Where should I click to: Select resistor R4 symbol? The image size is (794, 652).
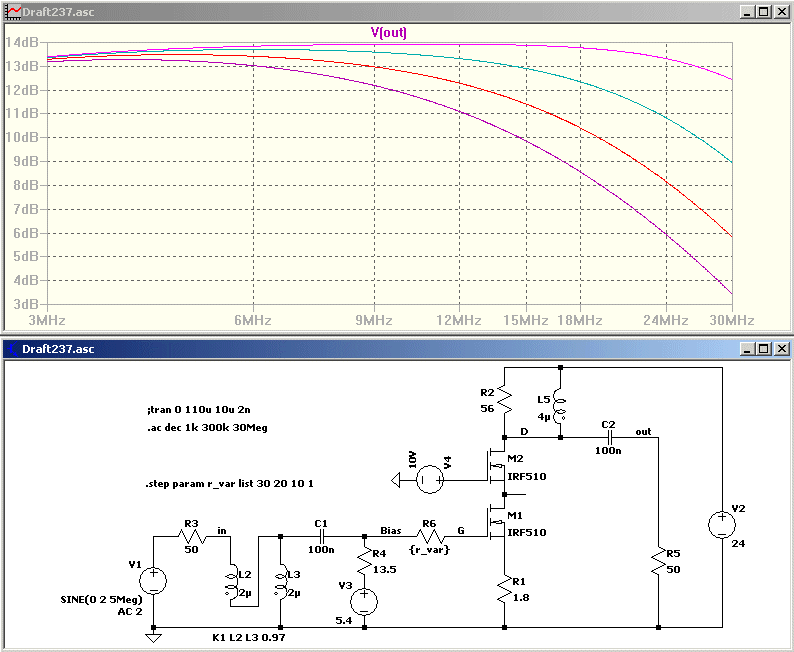pyautogui.click(x=364, y=562)
